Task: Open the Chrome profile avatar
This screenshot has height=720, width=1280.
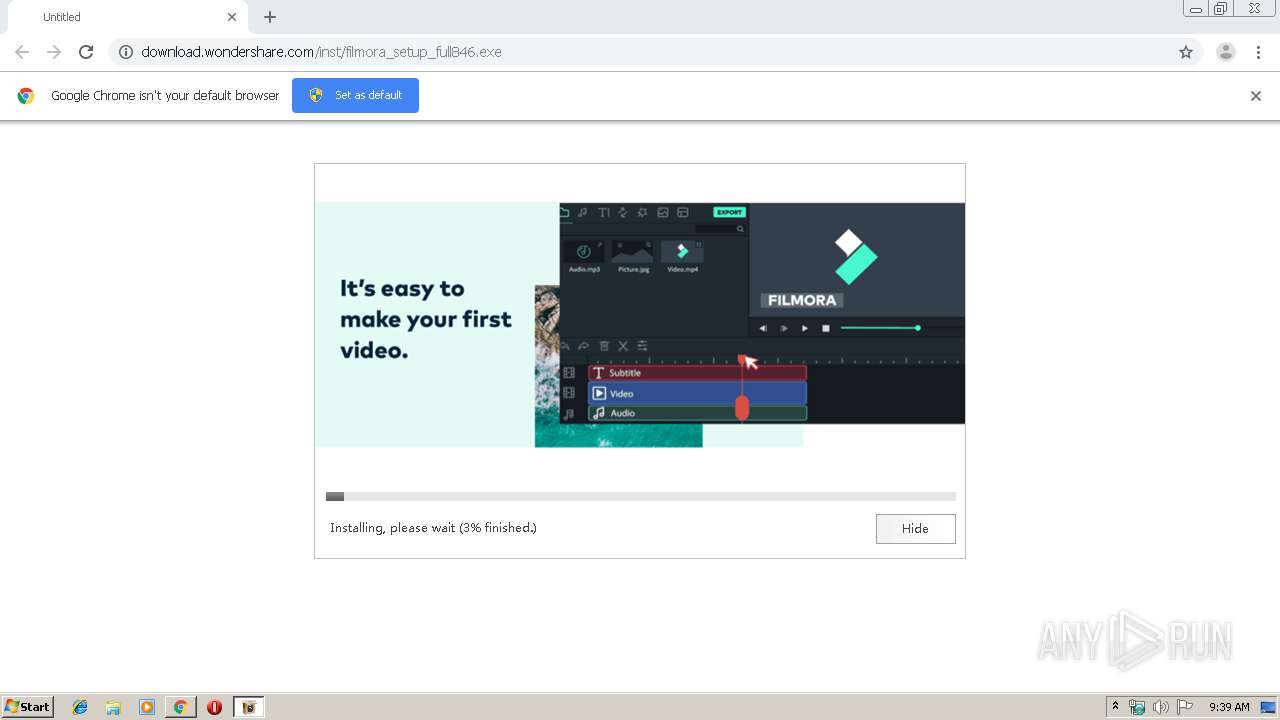Action: pos(1226,52)
